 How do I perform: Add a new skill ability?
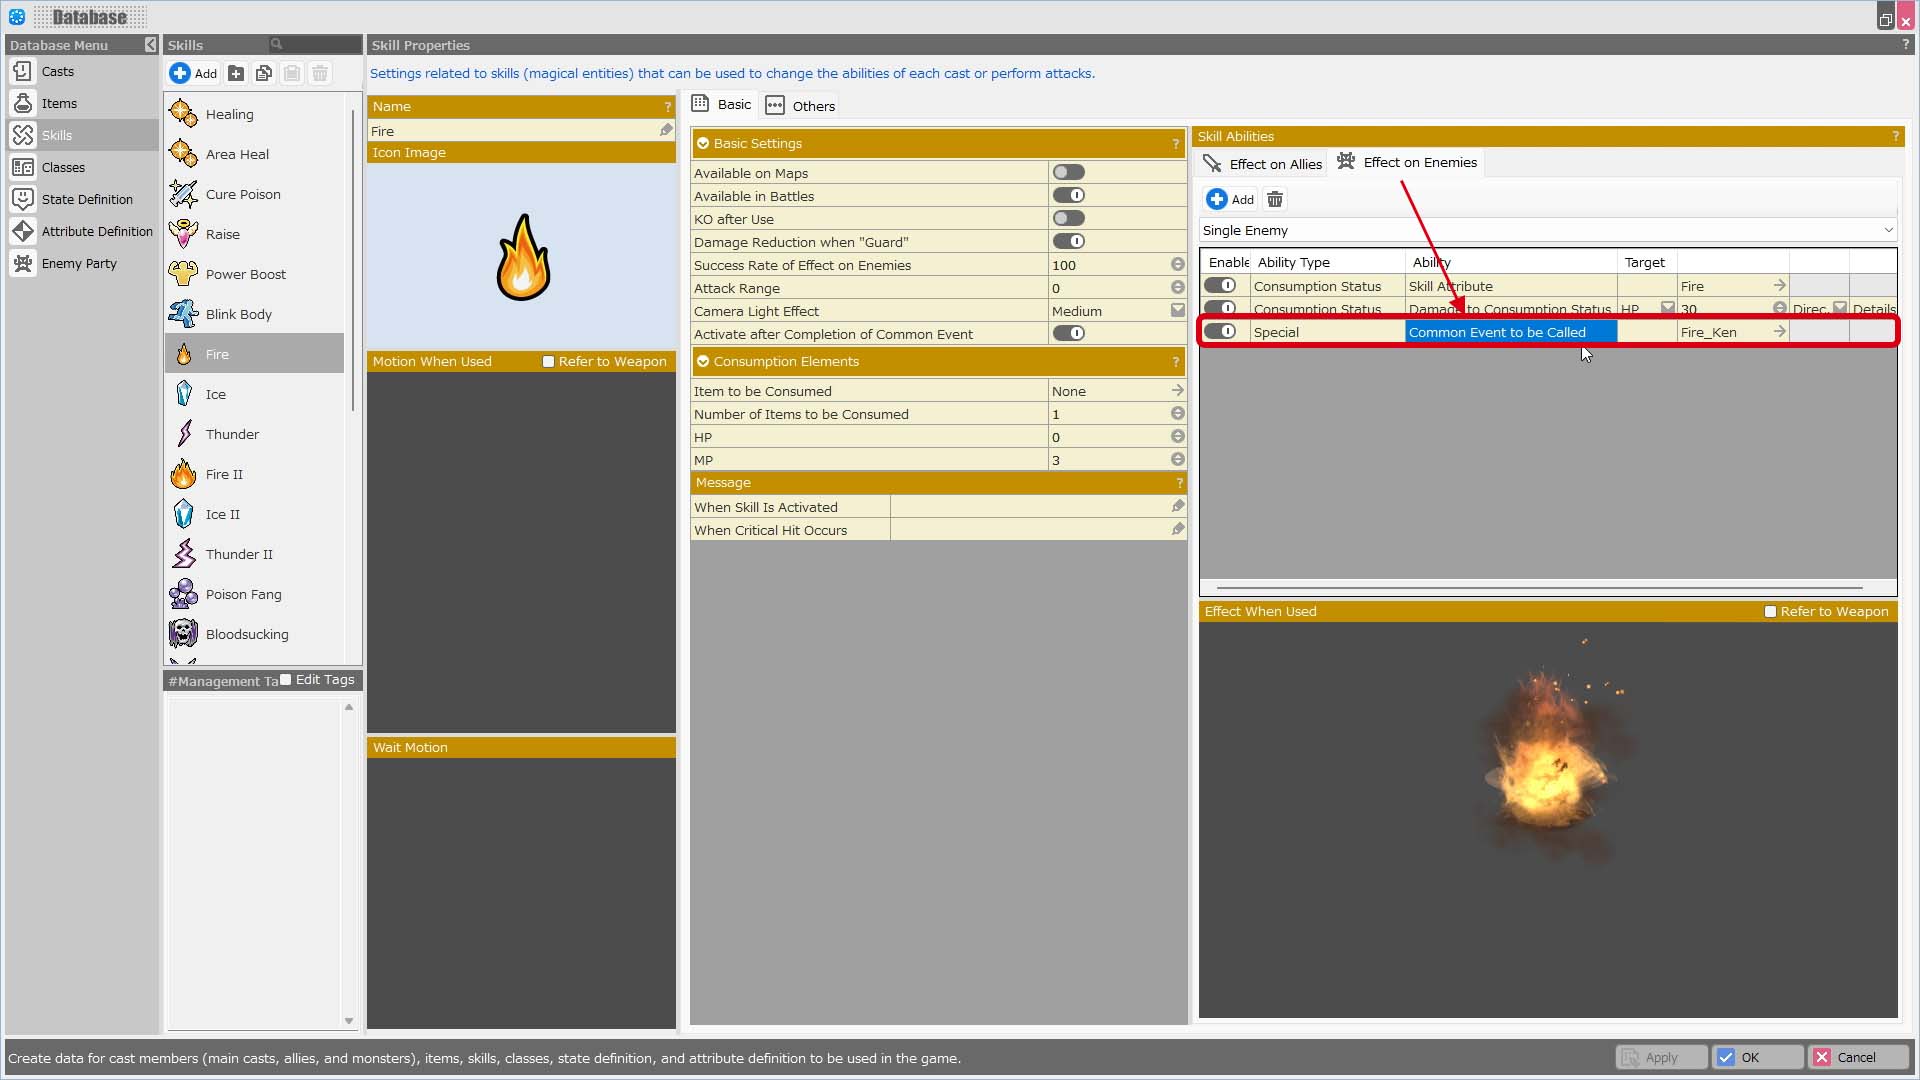[x=1230, y=199]
